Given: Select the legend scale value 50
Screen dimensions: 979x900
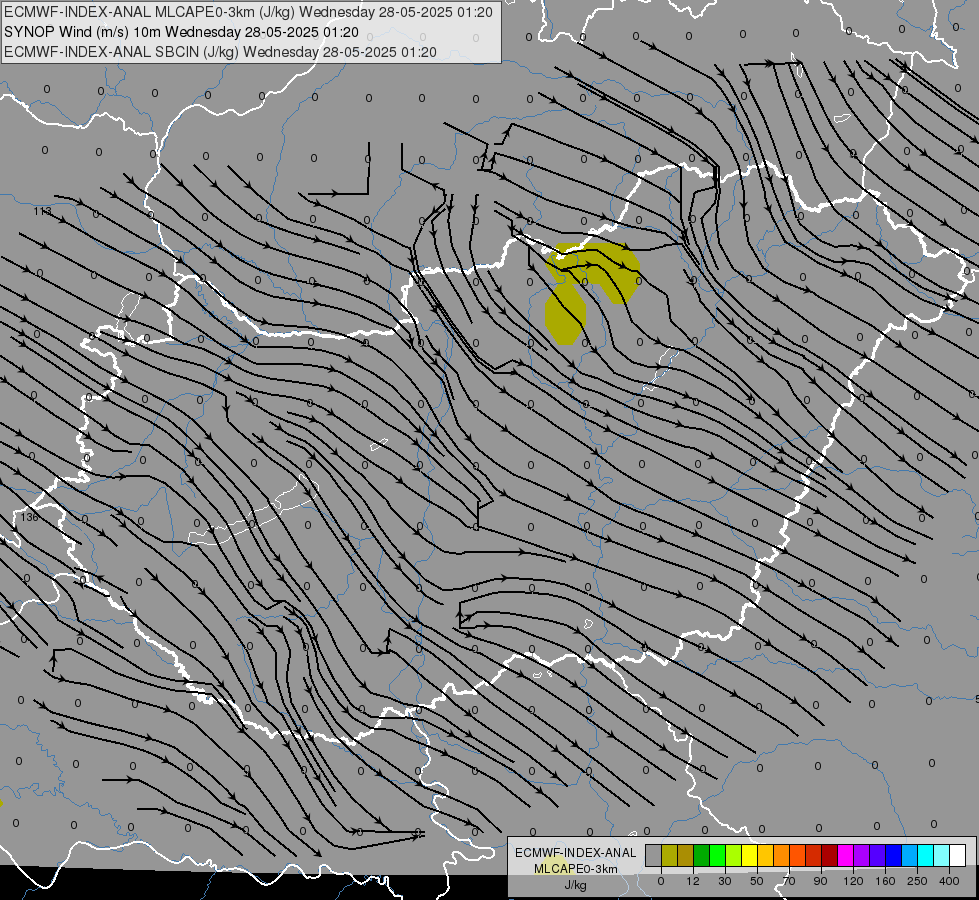Looking at the screenshot, I should pyautogui.click(x=757, y=881).
